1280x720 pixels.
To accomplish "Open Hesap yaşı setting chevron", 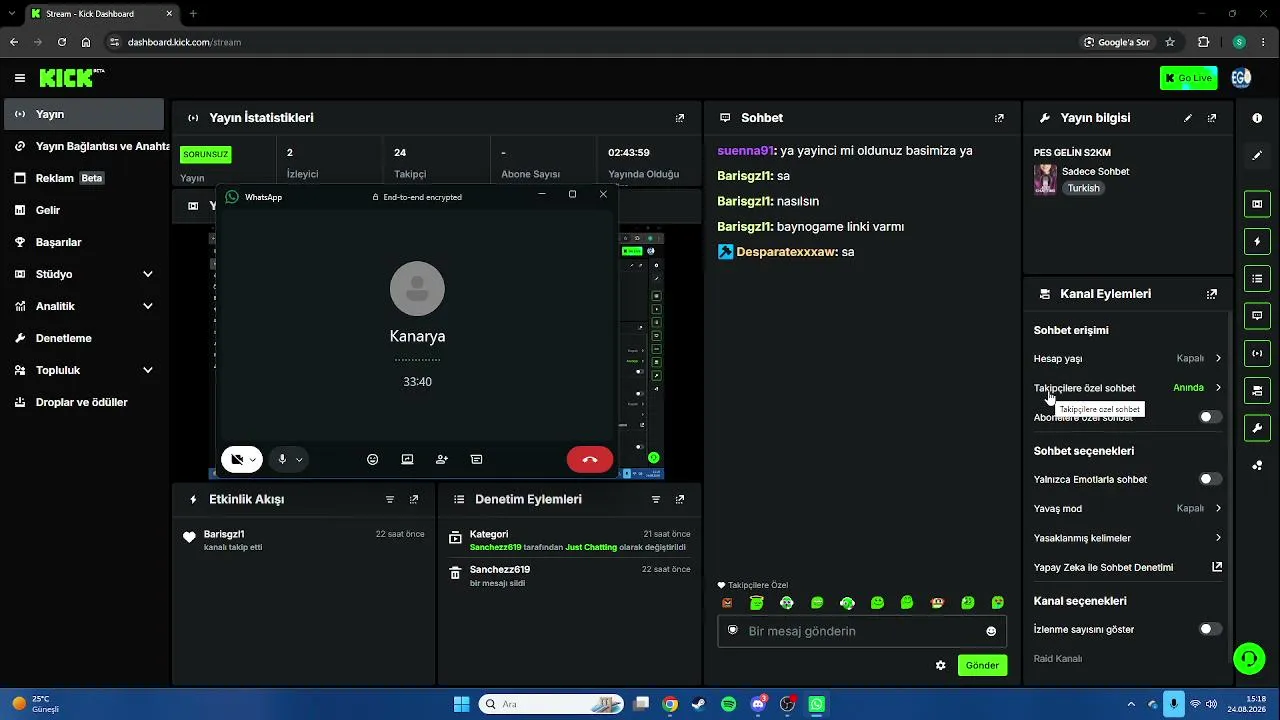I will pos(1218,358).
